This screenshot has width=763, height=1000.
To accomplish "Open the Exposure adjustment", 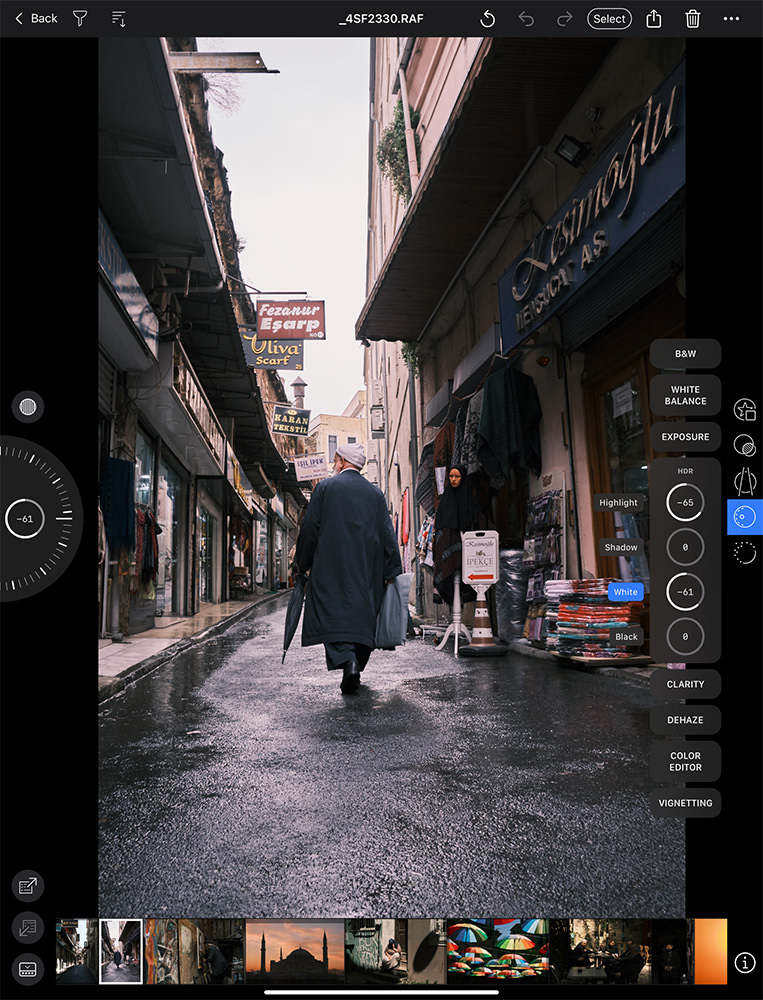I will (685, 437).
